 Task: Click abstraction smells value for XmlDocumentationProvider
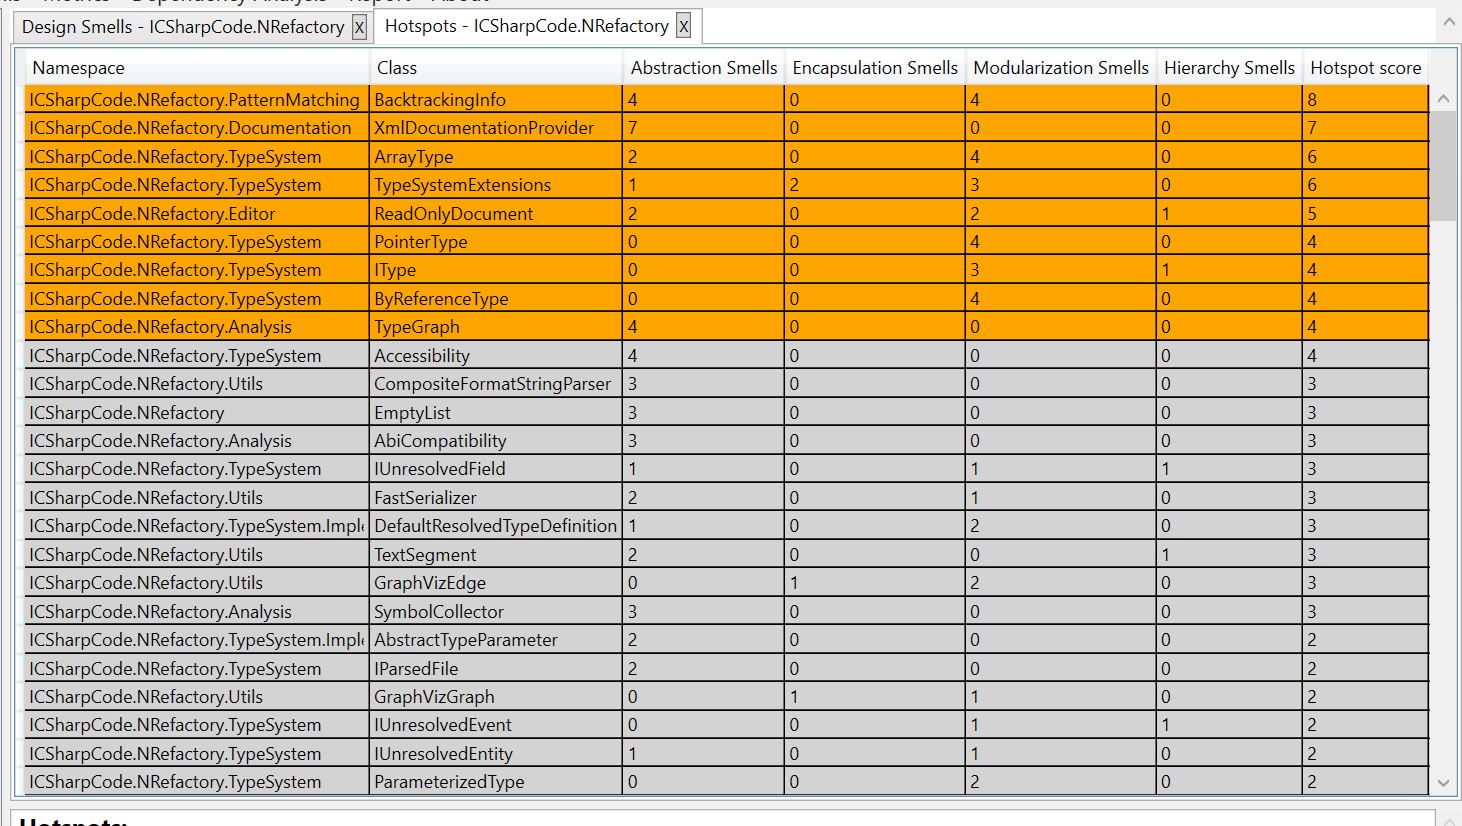(x=704, y=128)
